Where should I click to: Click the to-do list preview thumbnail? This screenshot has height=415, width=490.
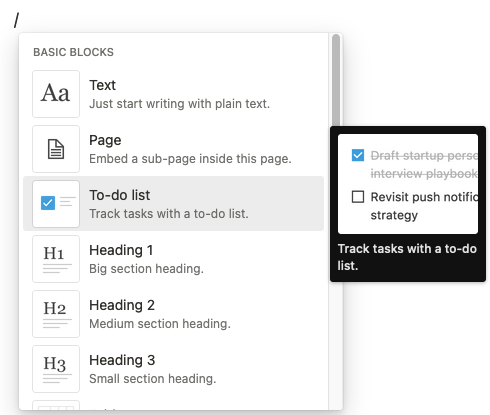point(408,184)
